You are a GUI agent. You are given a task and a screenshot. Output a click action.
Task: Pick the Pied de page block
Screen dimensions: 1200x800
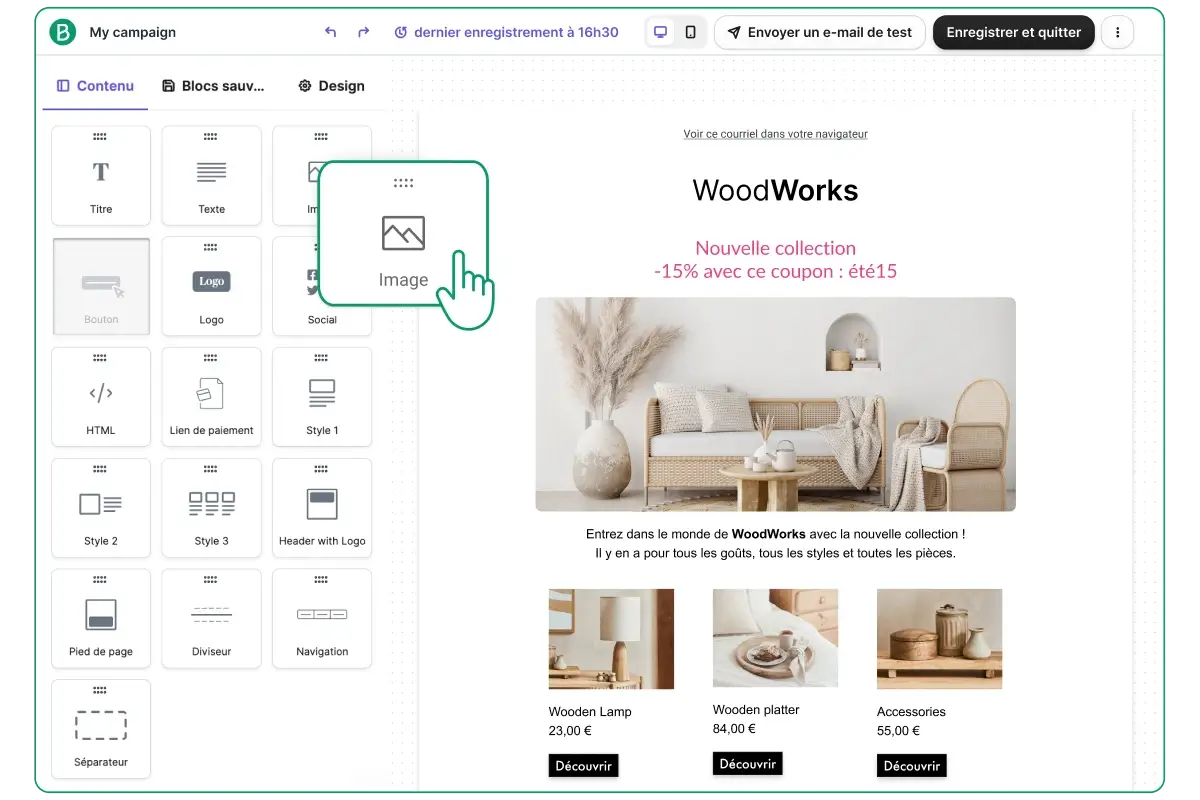100,618
